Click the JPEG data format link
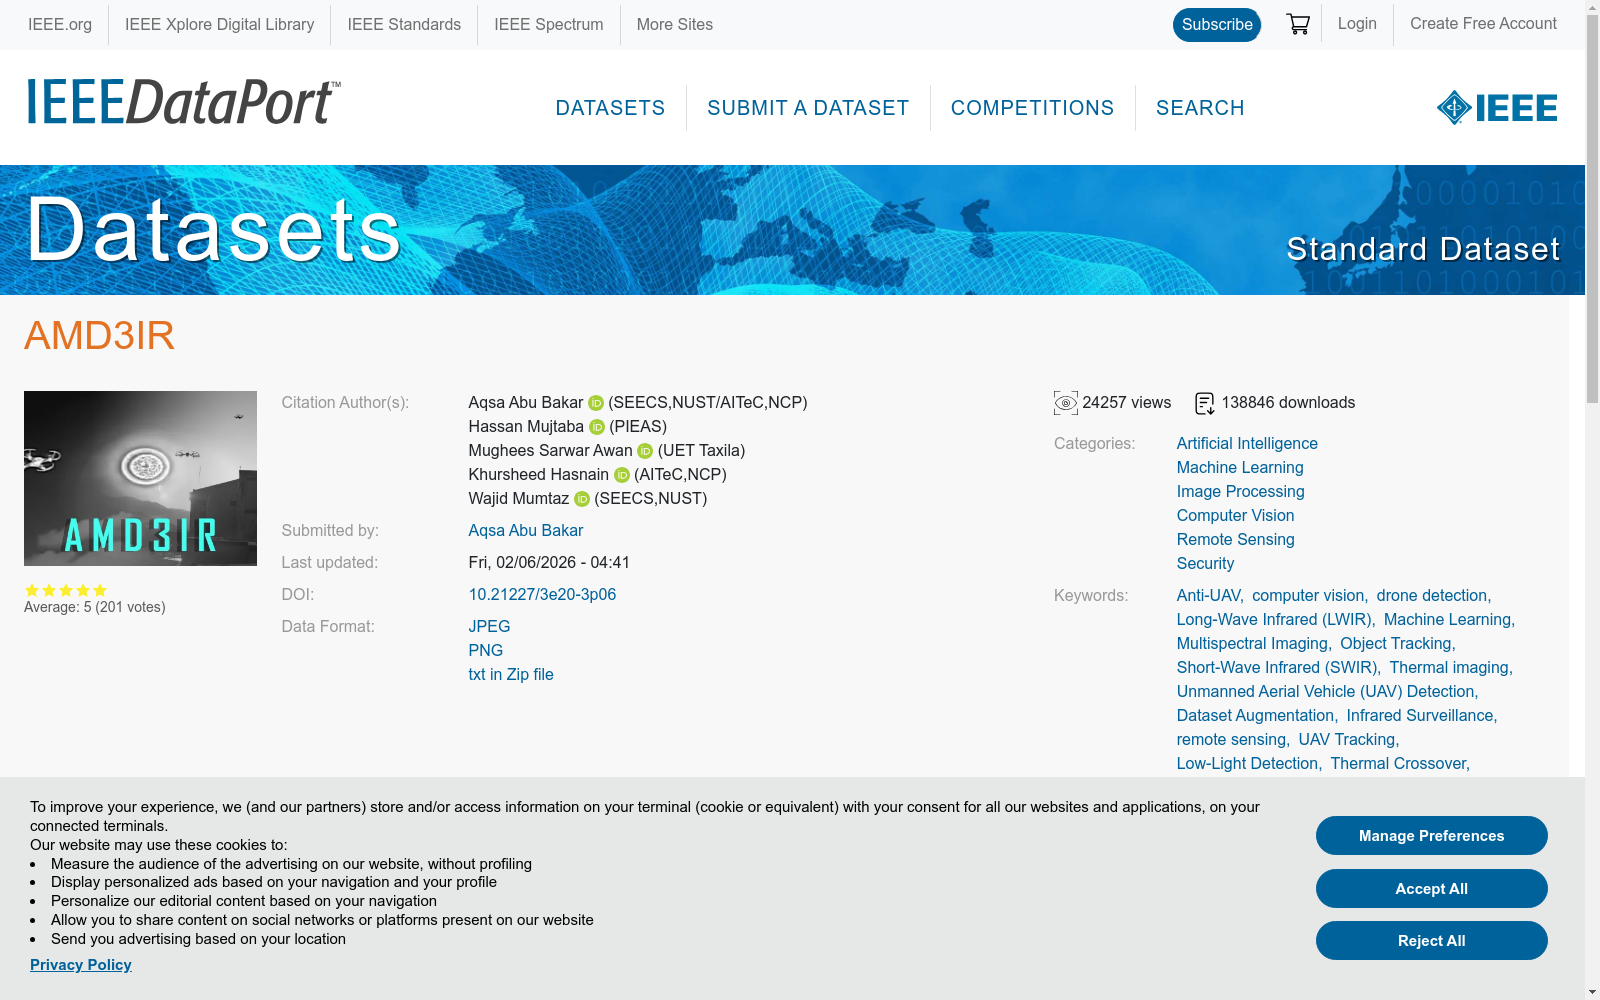Image resolution: width=1600 pixels, height=1000 pixels. (x=489, y=627)
